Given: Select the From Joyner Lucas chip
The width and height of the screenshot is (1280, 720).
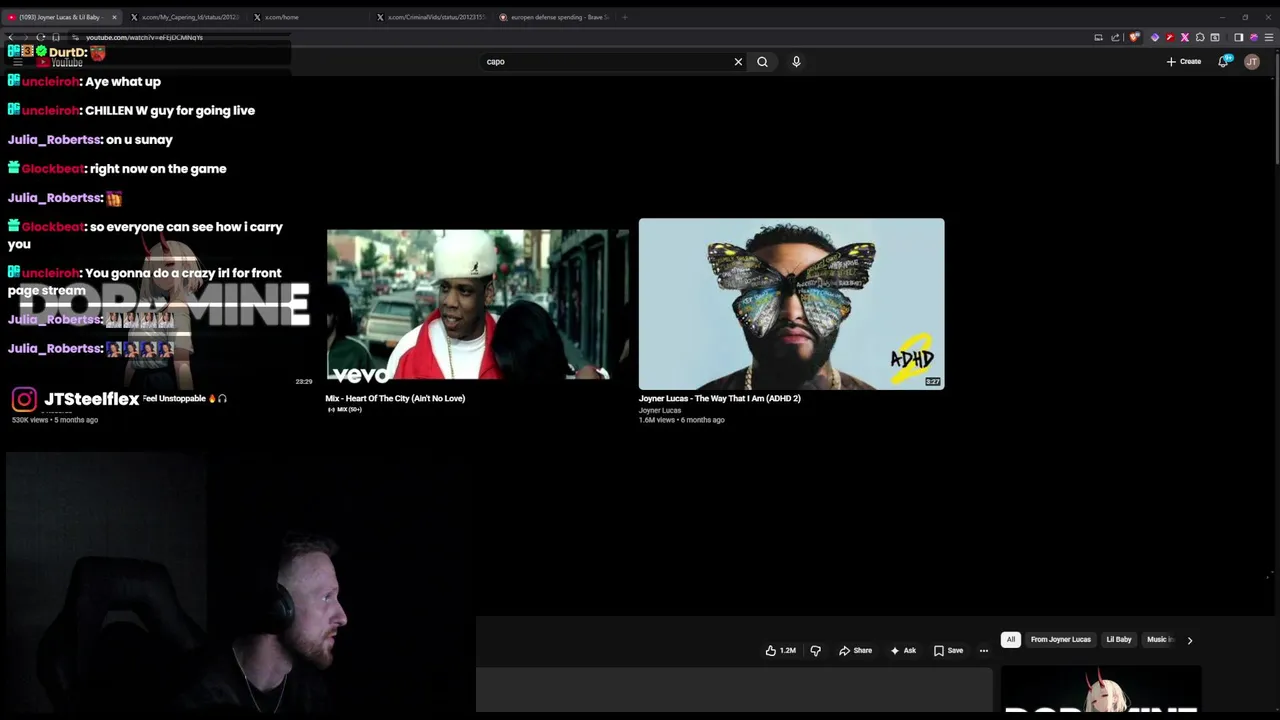Looking at the screenshot, I should [x=1060, y=640].
